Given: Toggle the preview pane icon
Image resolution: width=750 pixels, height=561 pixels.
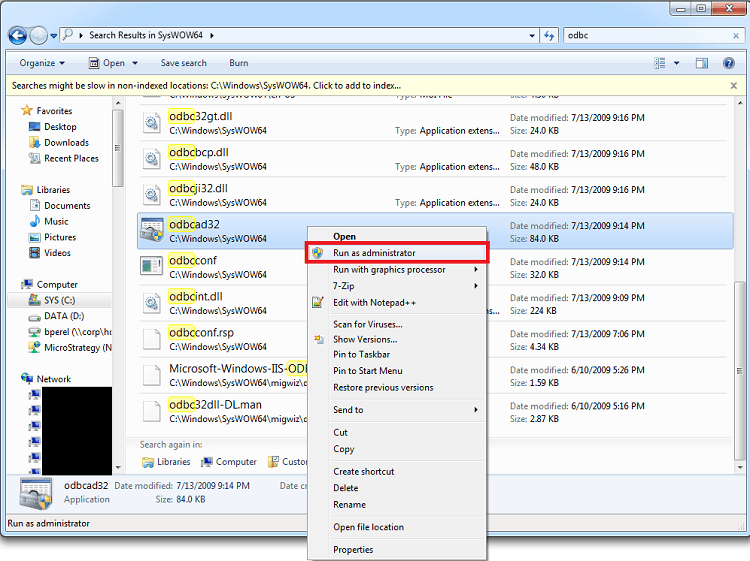Looking at the screenshot, I should point(702,63).
